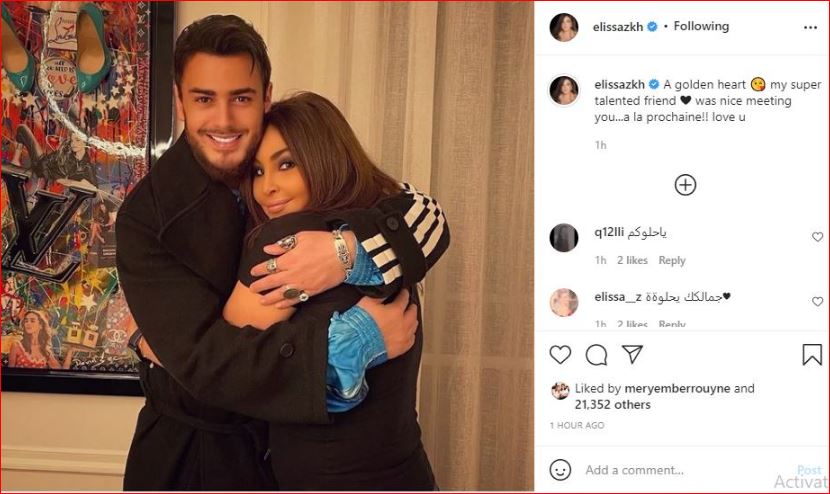Open the meryemberrouyne liker profile
The width and height of the screenshot is (830, 494).
677,388
